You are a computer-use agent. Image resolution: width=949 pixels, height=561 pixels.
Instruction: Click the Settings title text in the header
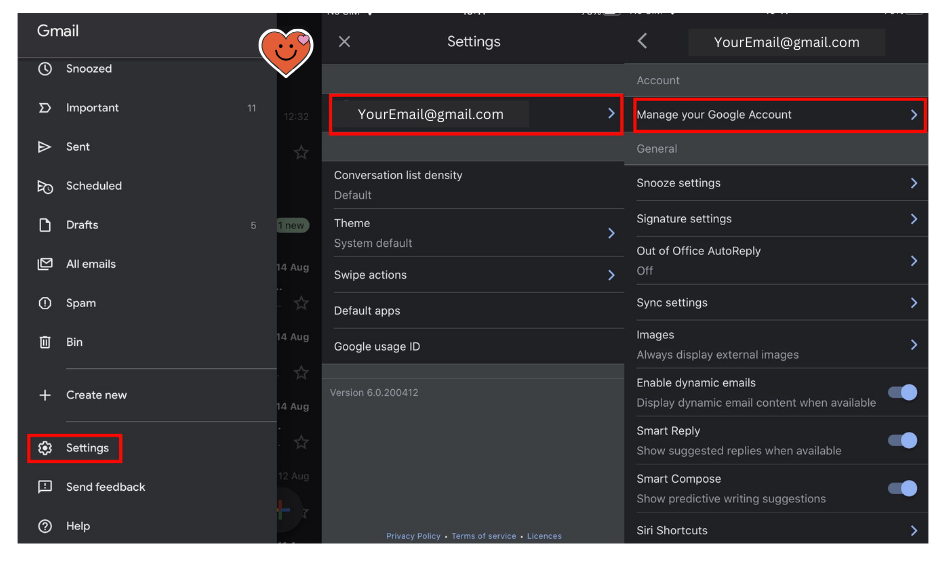[473, 42]
